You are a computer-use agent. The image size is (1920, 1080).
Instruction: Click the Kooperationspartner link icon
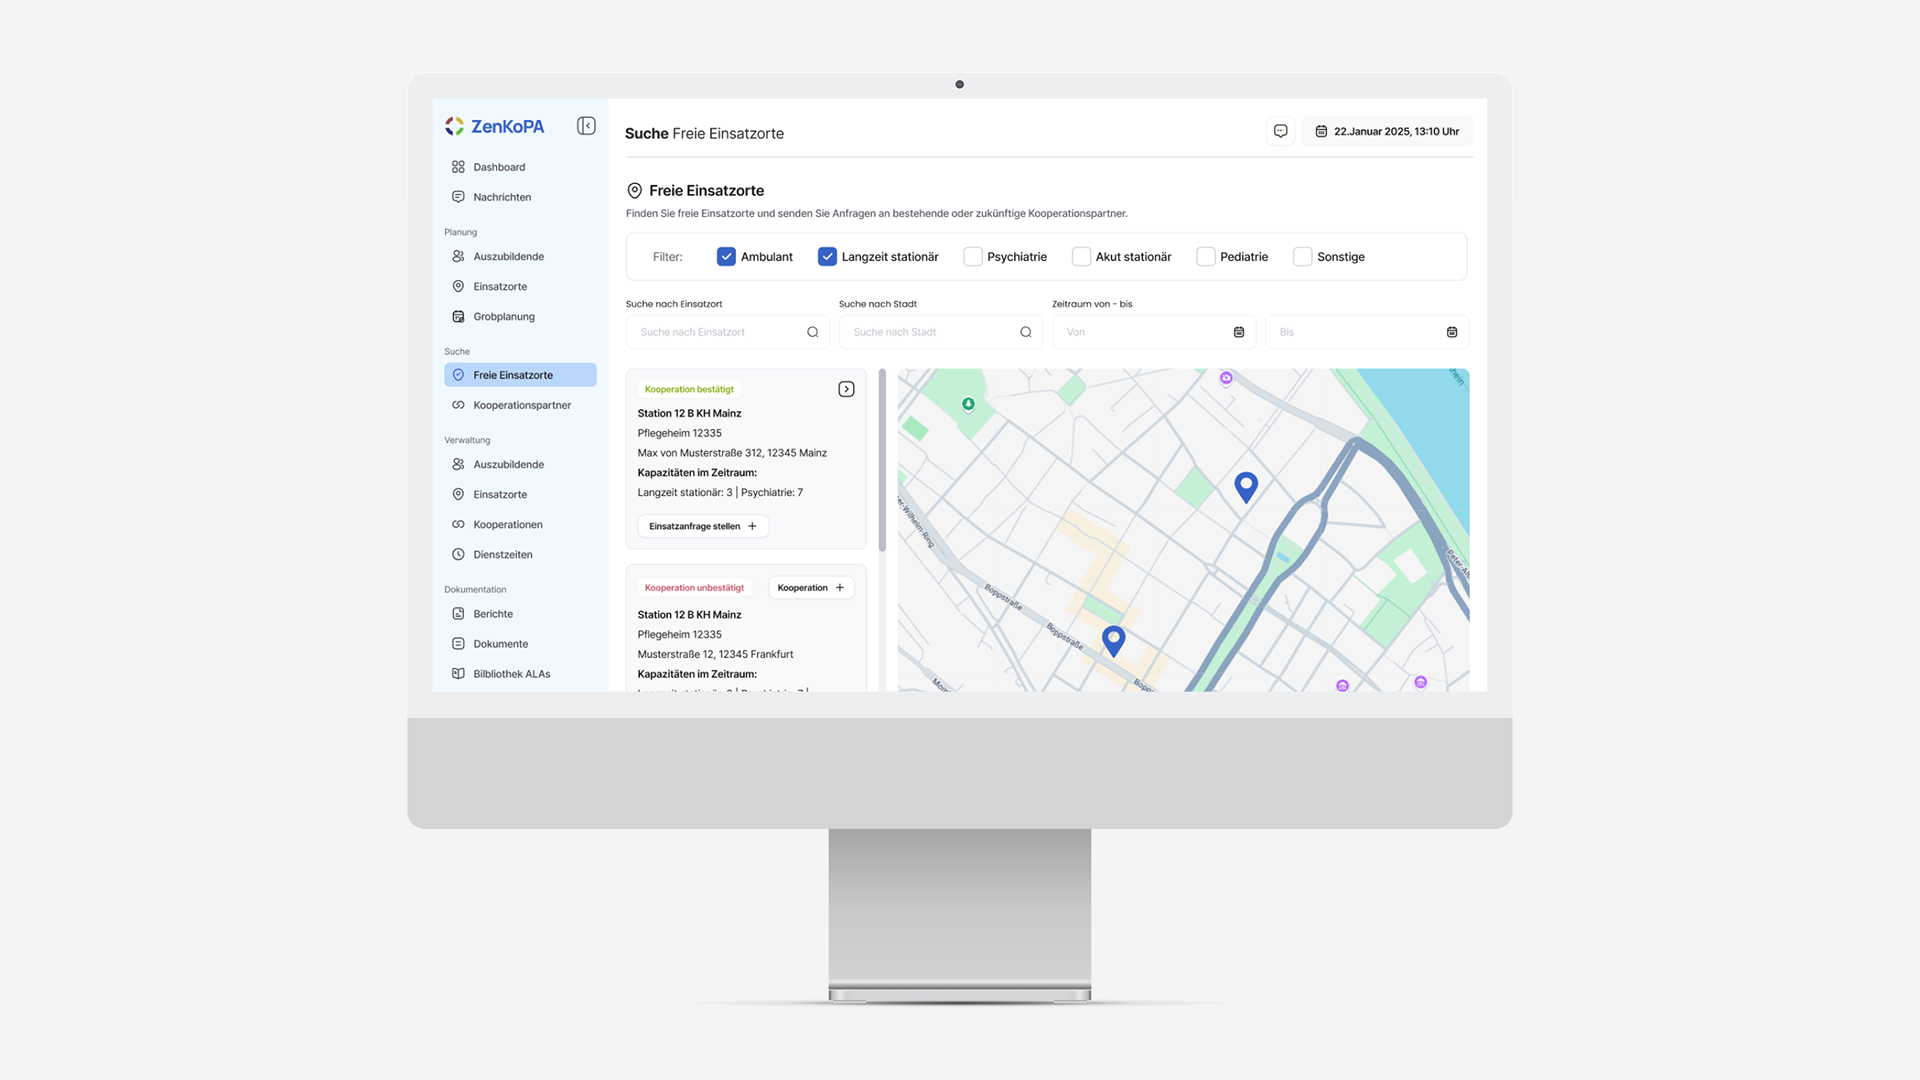(458, 405)
